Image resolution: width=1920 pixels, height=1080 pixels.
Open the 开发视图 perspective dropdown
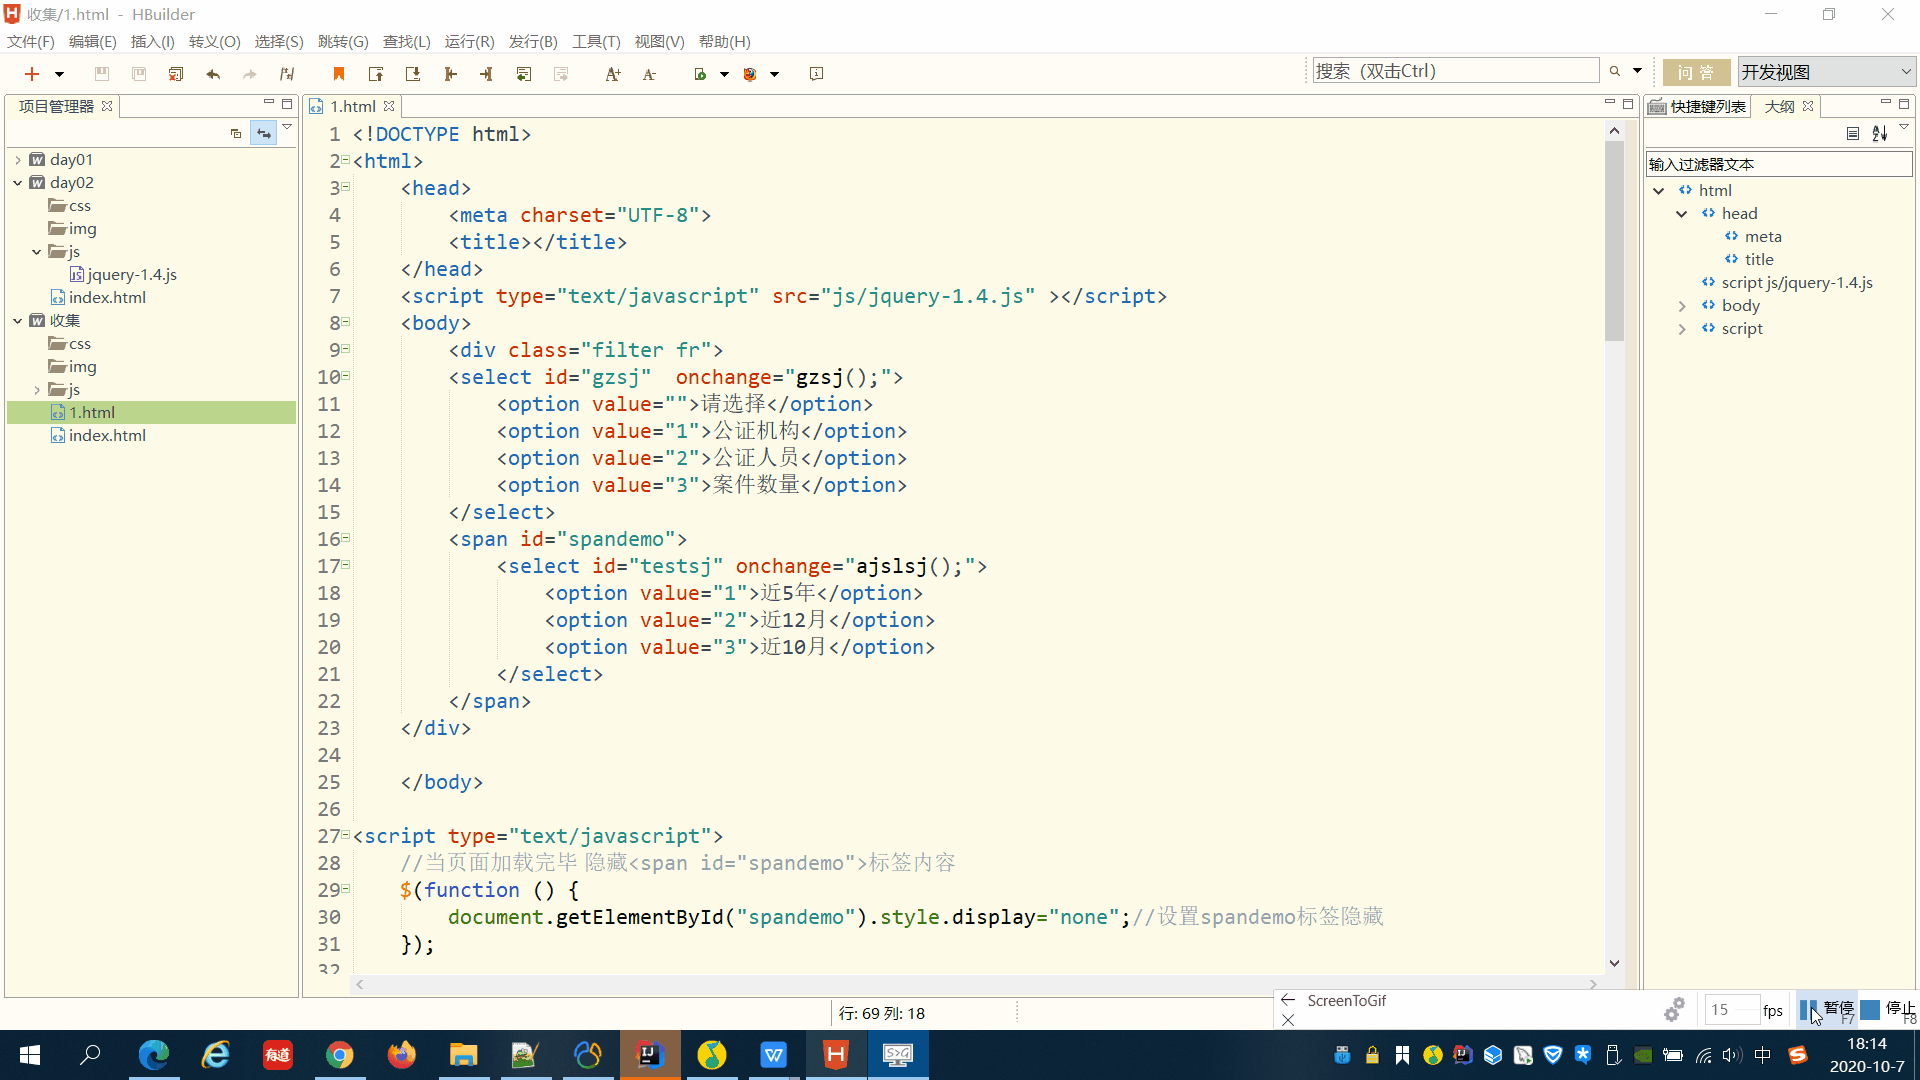point(1826,72)
